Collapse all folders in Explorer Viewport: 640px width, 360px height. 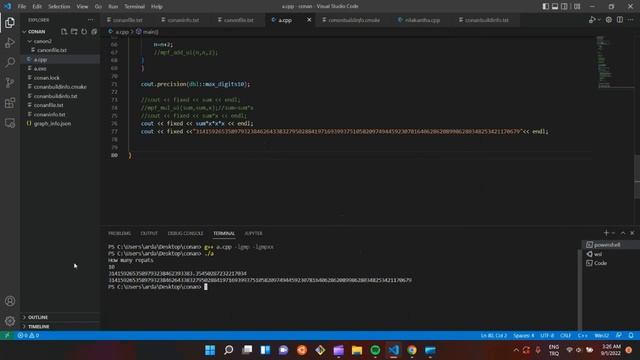(94, 31)
